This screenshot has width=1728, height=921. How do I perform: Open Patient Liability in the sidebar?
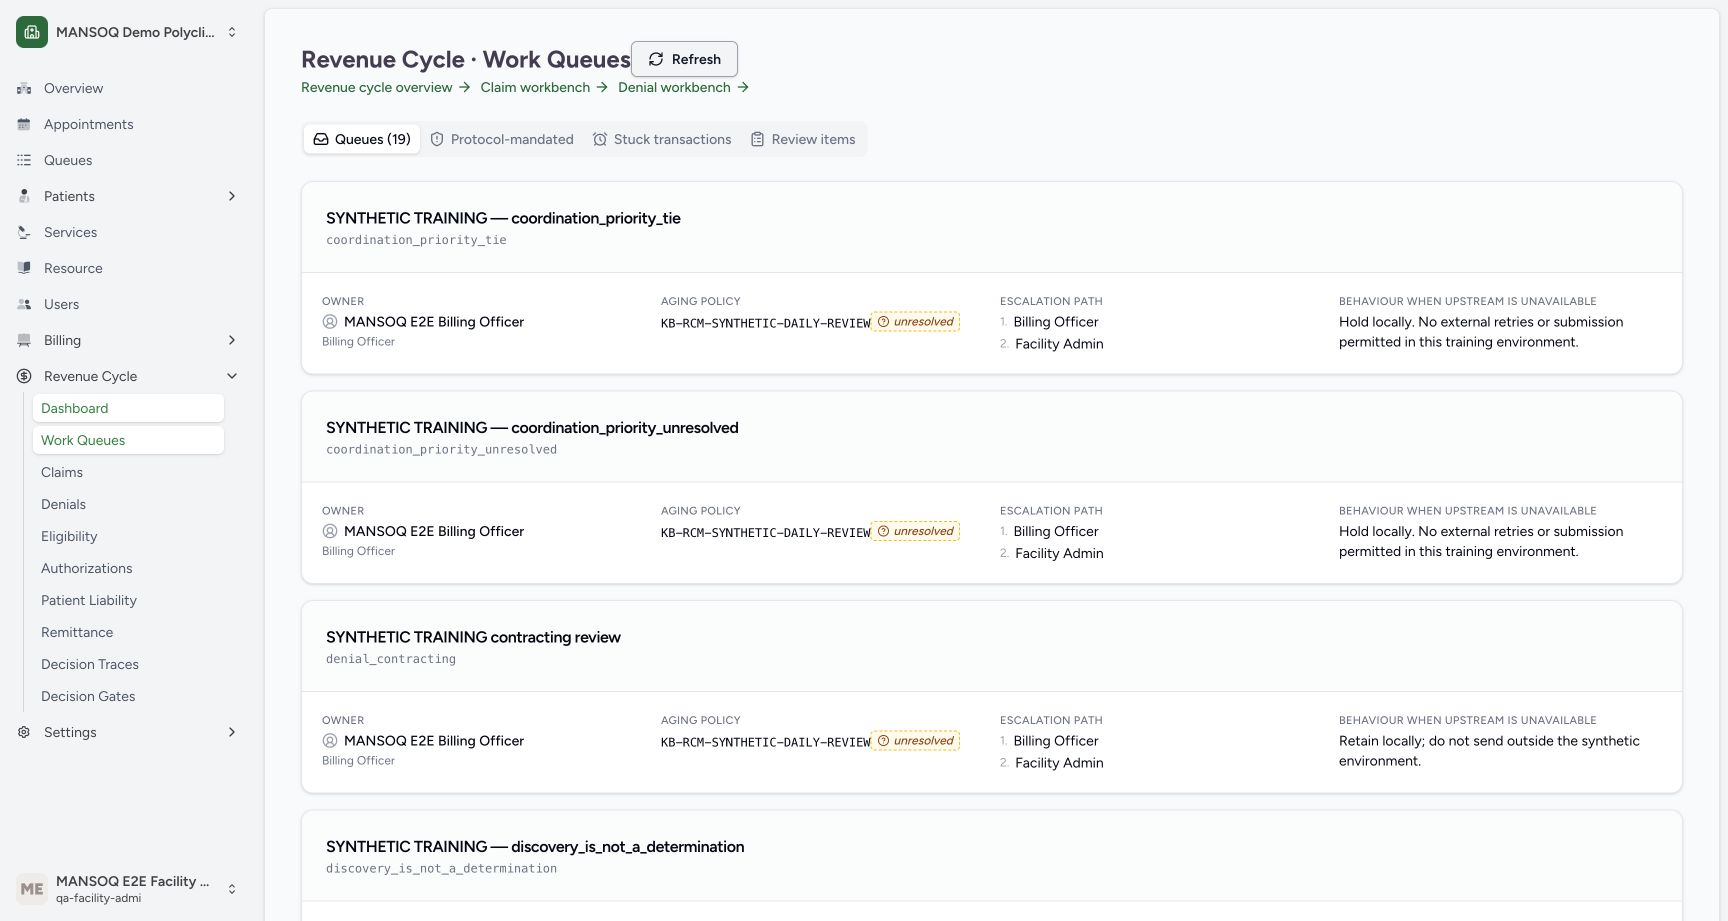[128, 600]
